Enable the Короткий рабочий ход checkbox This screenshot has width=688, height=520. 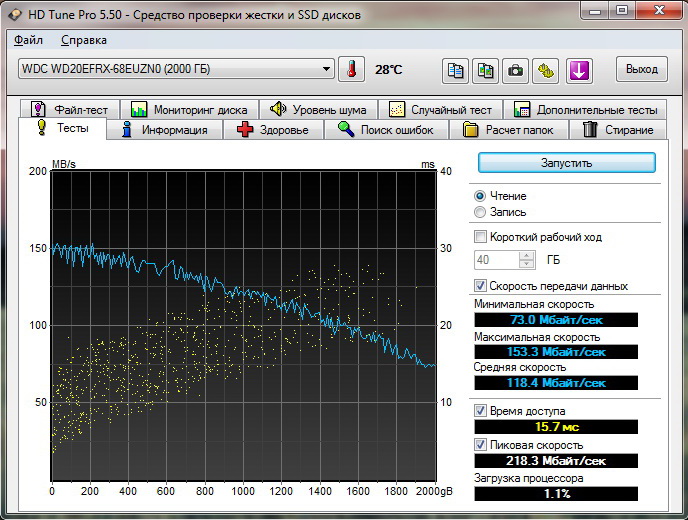click(481, 237)
